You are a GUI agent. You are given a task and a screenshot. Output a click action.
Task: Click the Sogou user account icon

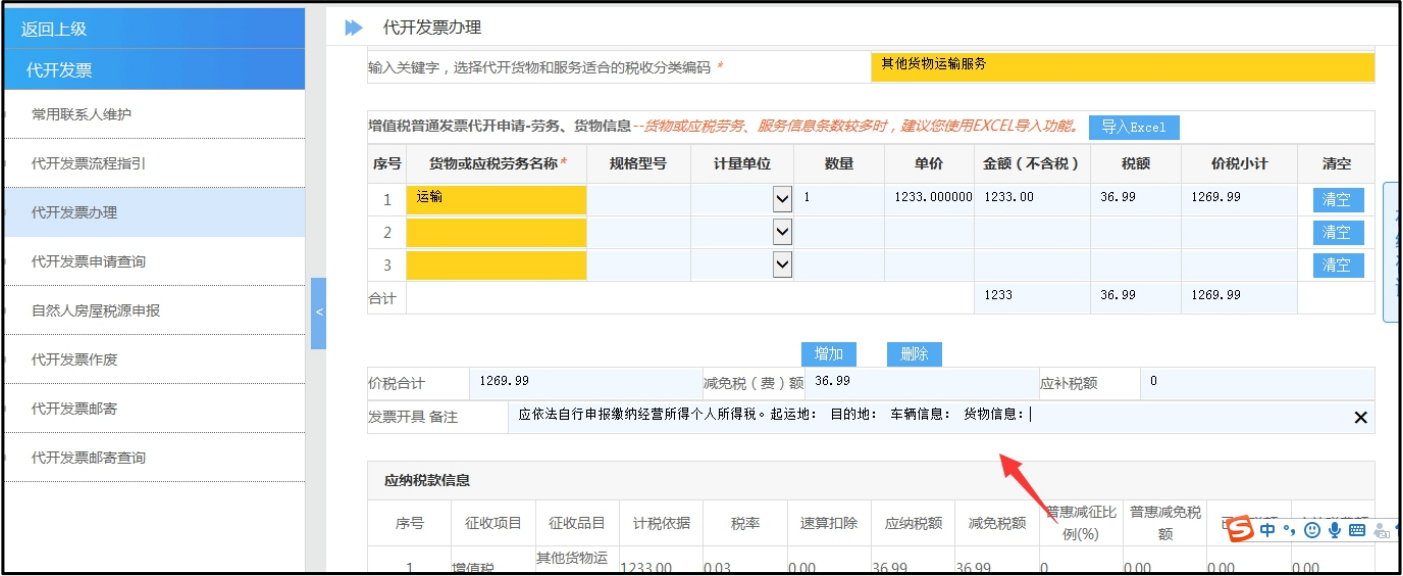click(1381, 531)
